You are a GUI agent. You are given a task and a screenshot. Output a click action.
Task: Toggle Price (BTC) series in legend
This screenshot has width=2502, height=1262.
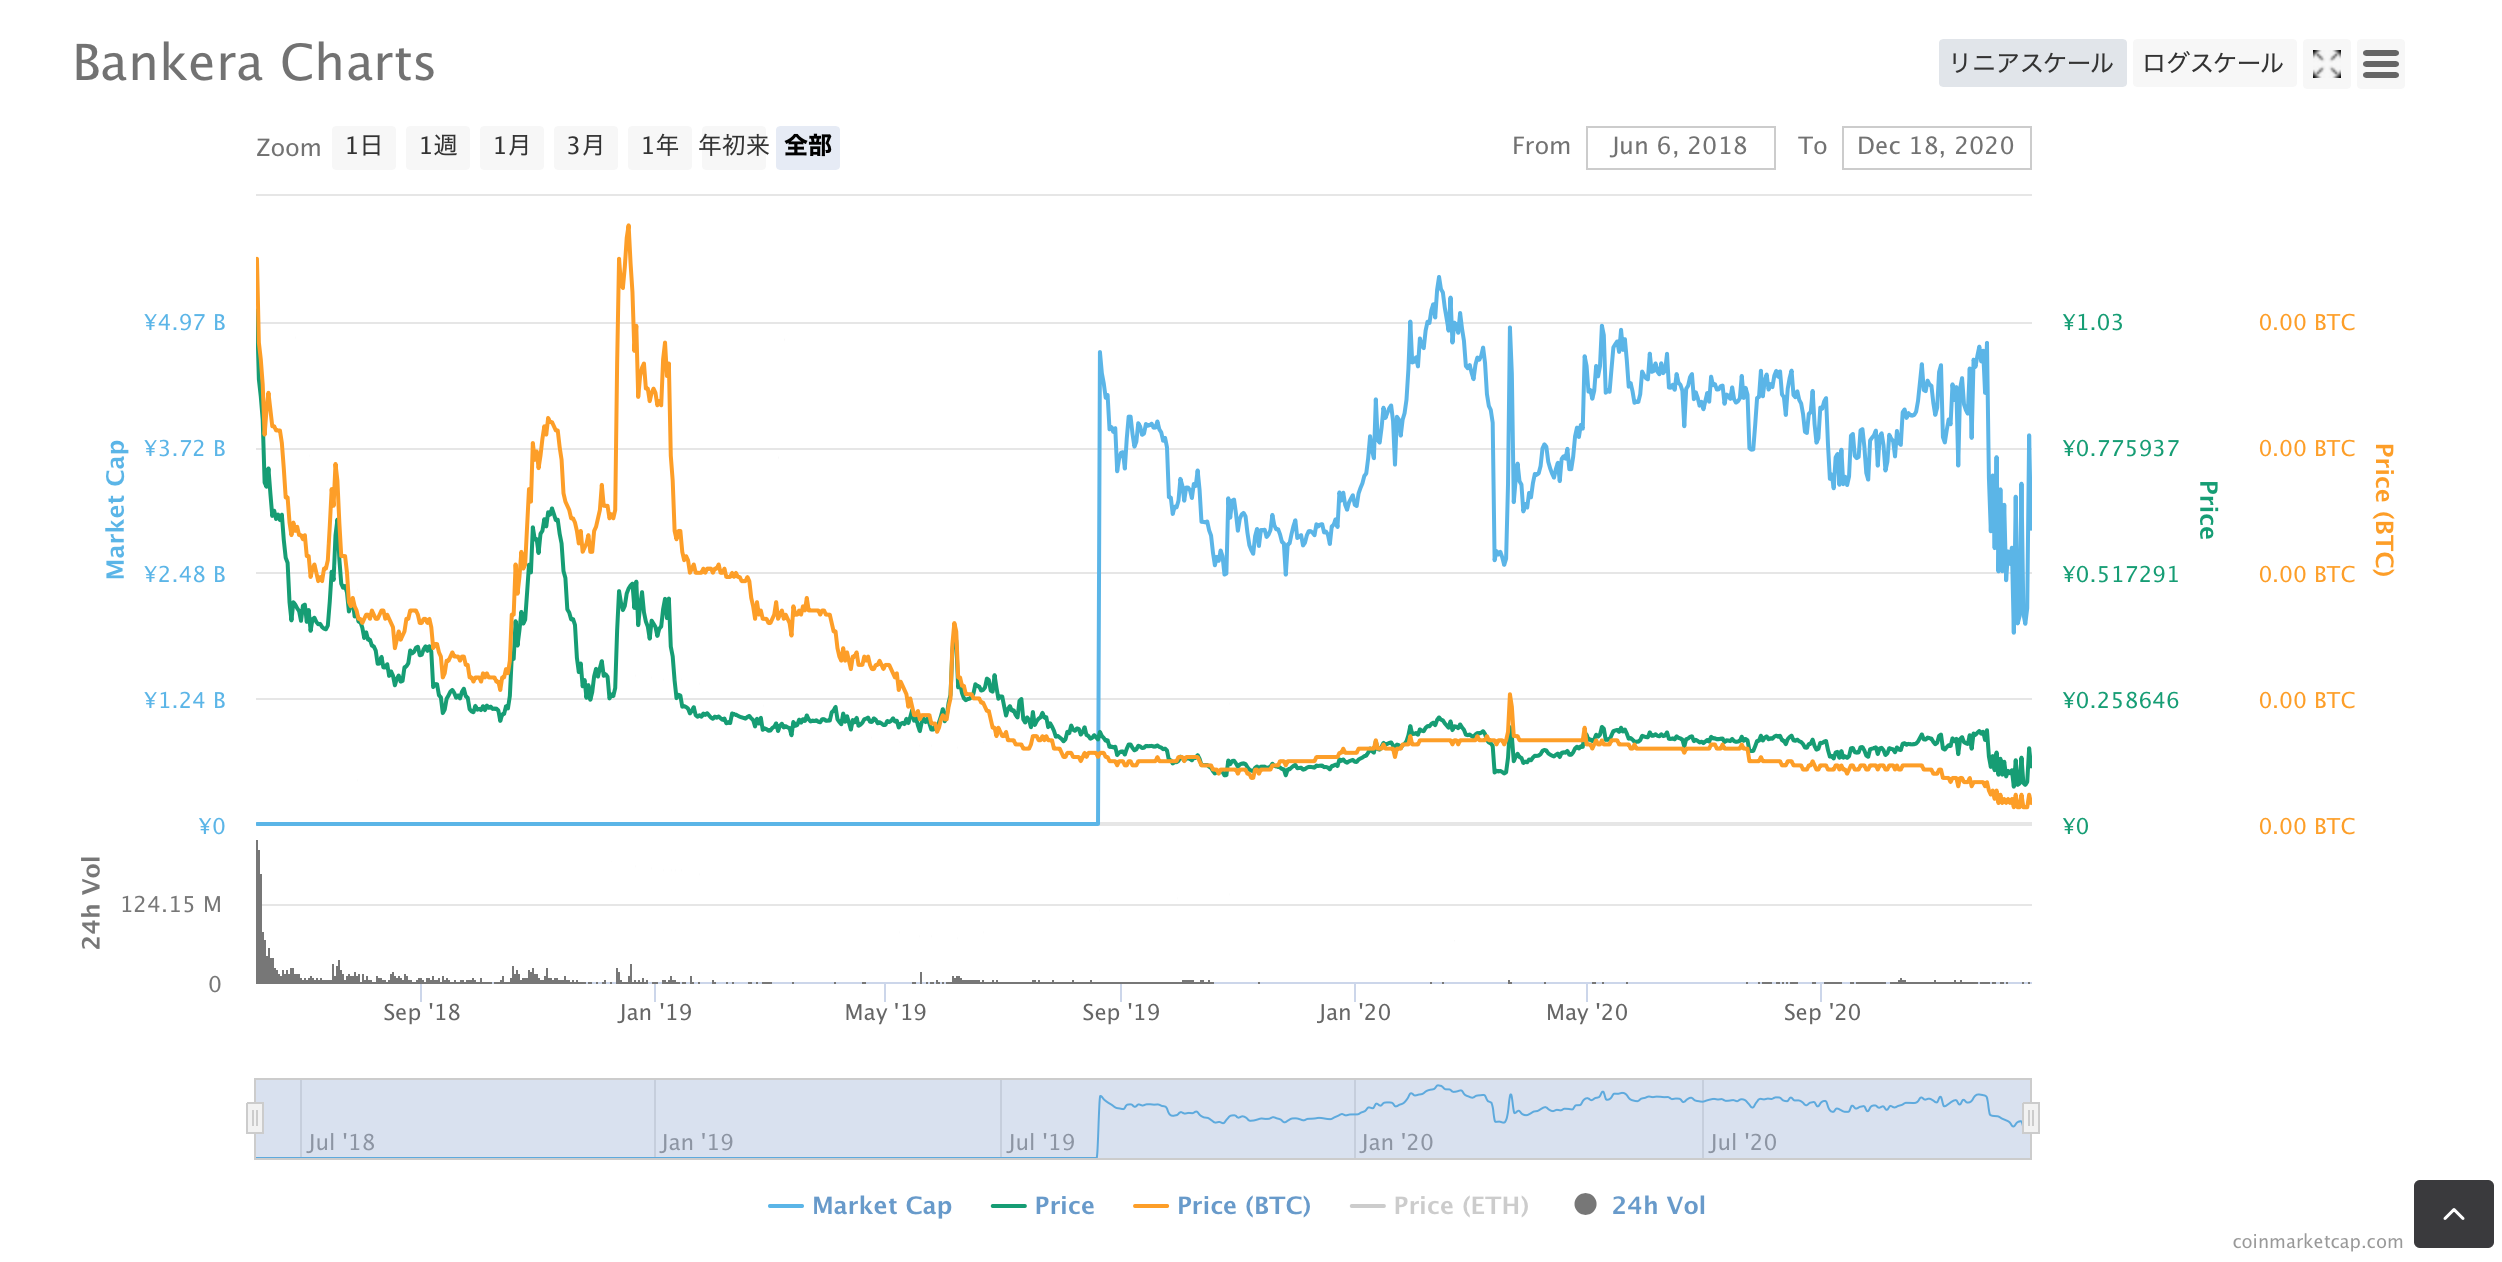coord(1222,1206)
